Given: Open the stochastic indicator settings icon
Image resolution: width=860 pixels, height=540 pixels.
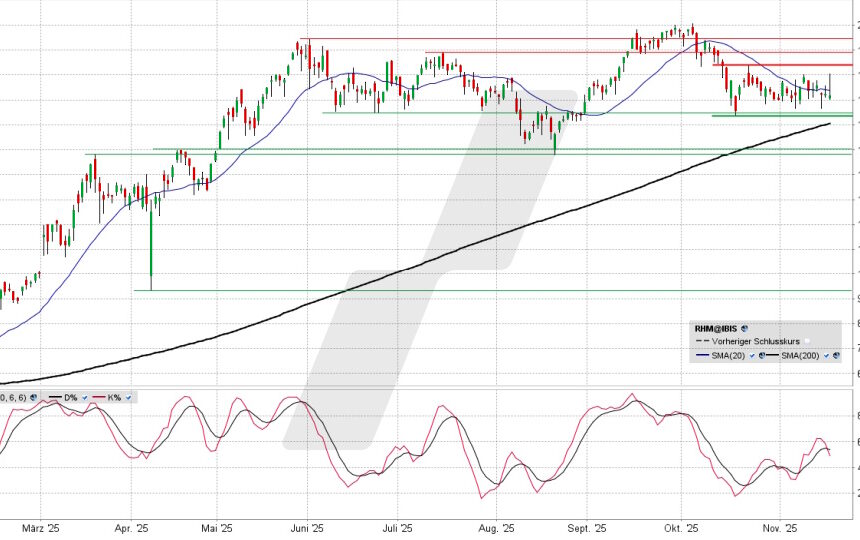Looking at the screenshot, I should 32,398.
